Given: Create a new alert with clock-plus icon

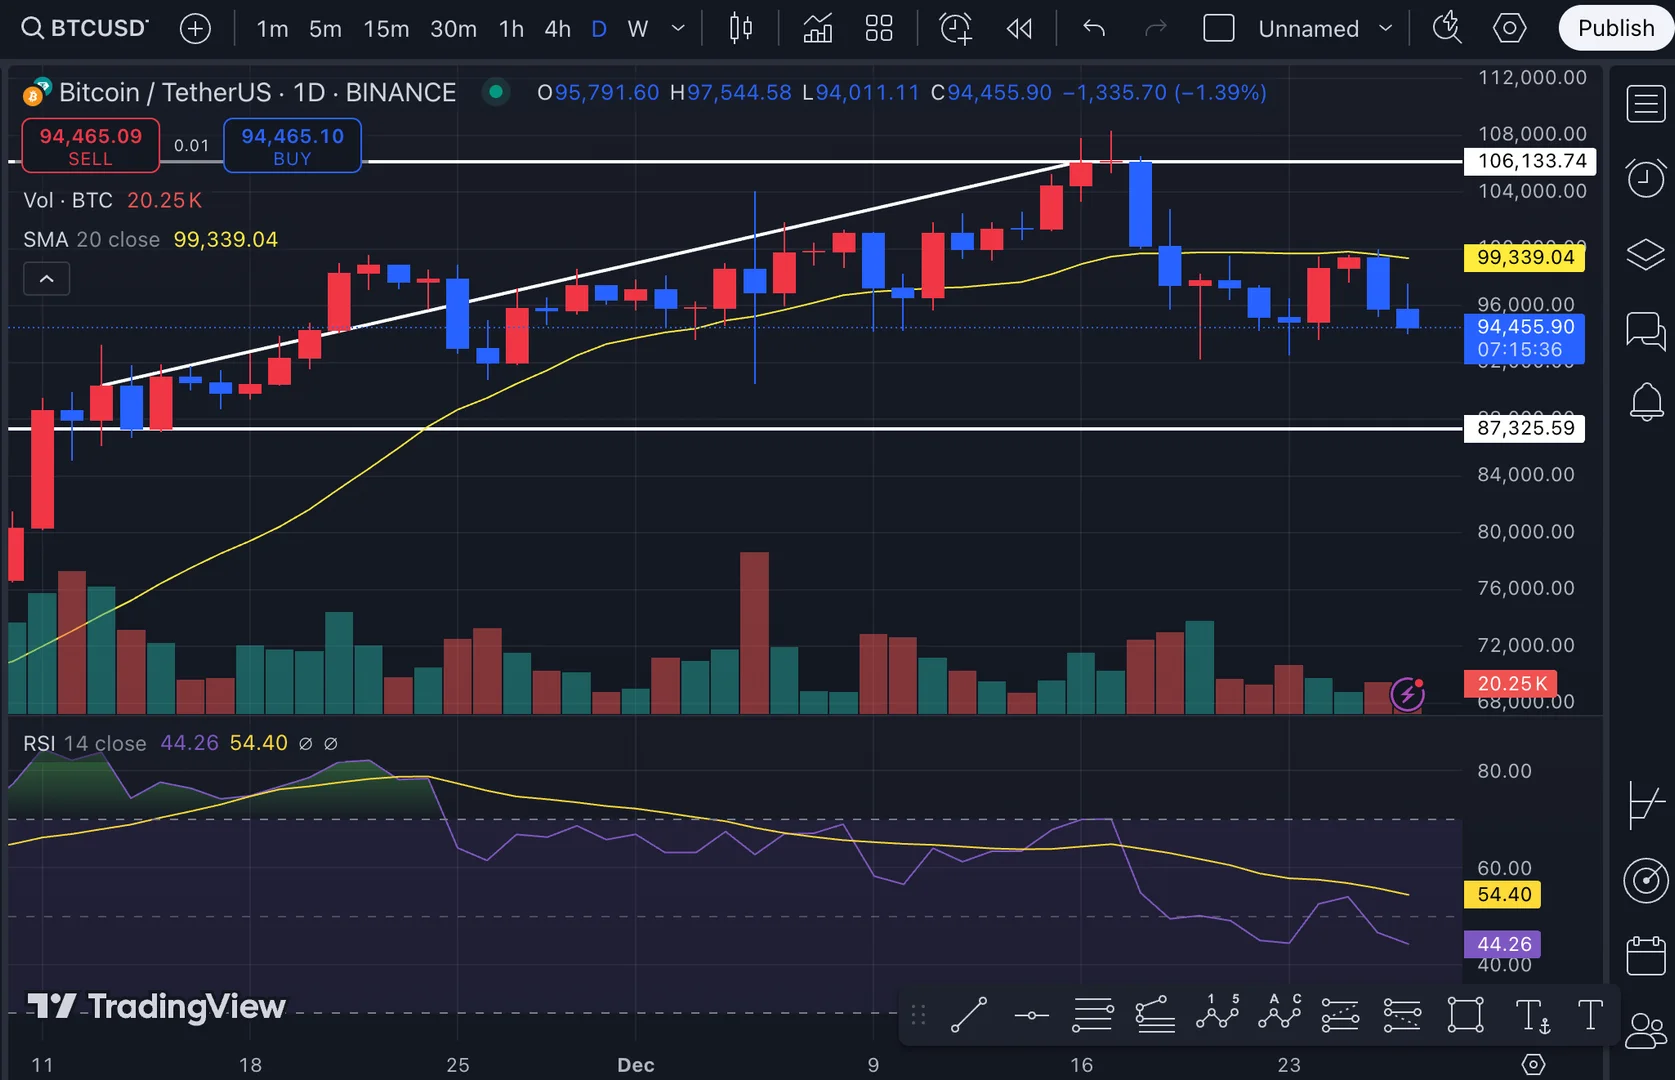Looking at the screenshot, I should tap(955, 28).
